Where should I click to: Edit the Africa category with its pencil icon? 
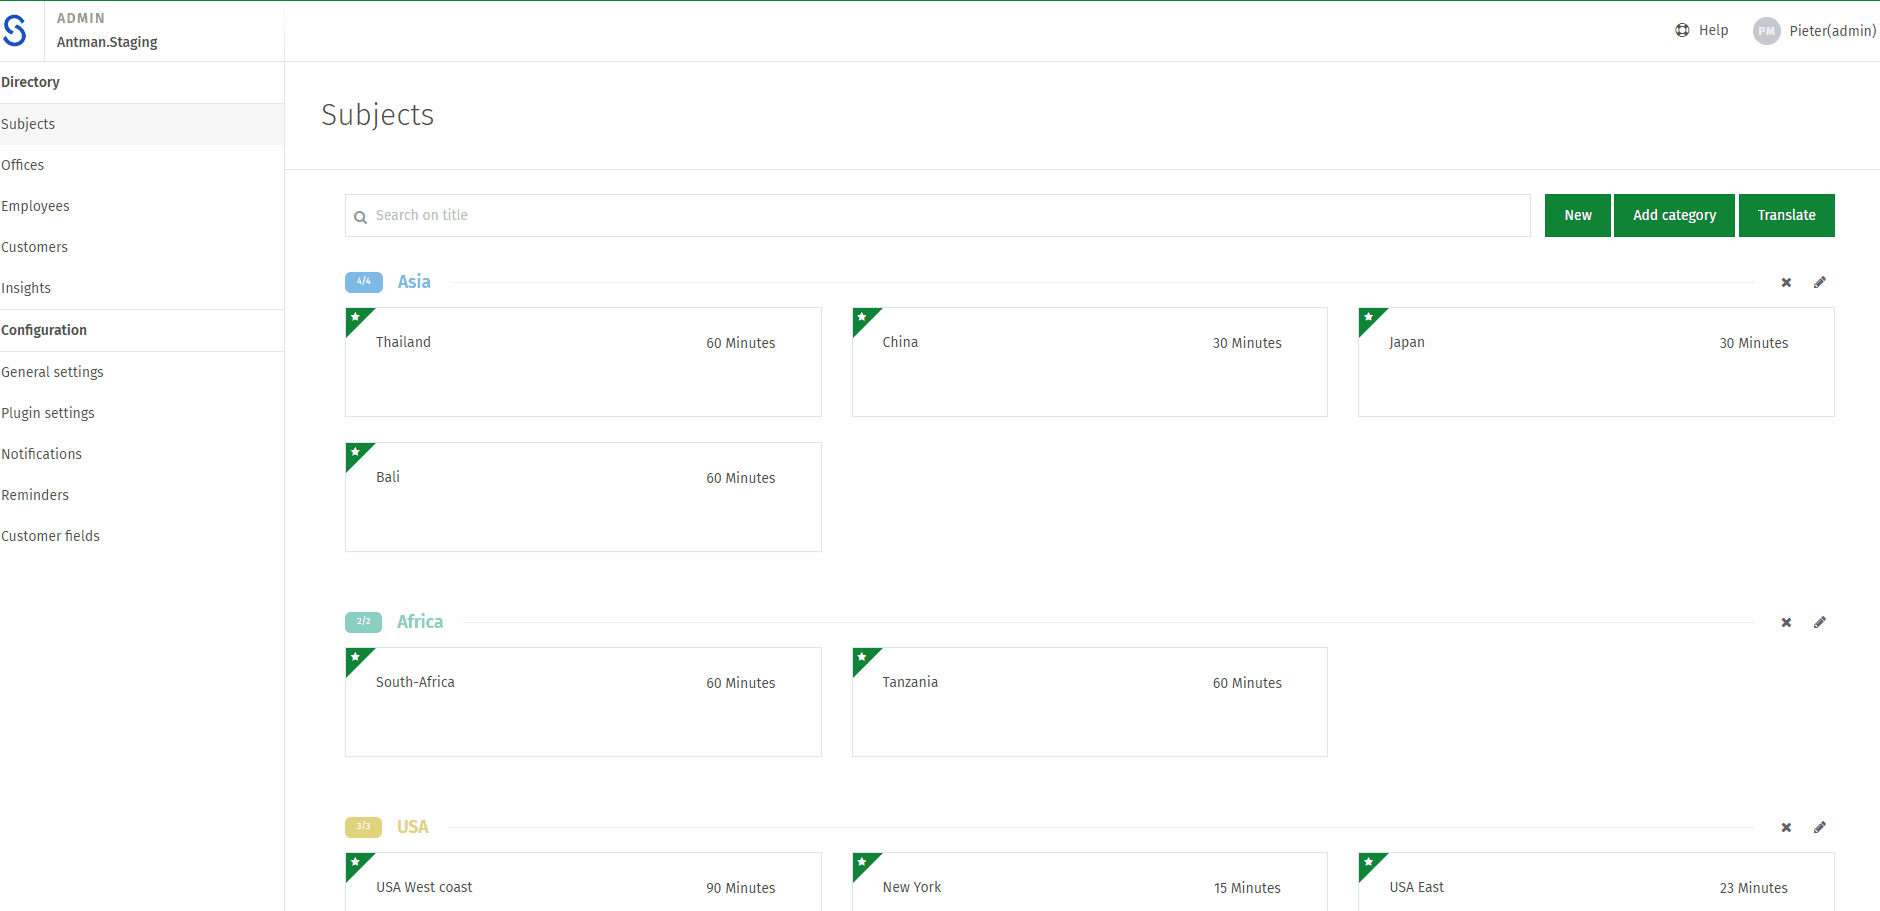click(x=1820, y=623)
